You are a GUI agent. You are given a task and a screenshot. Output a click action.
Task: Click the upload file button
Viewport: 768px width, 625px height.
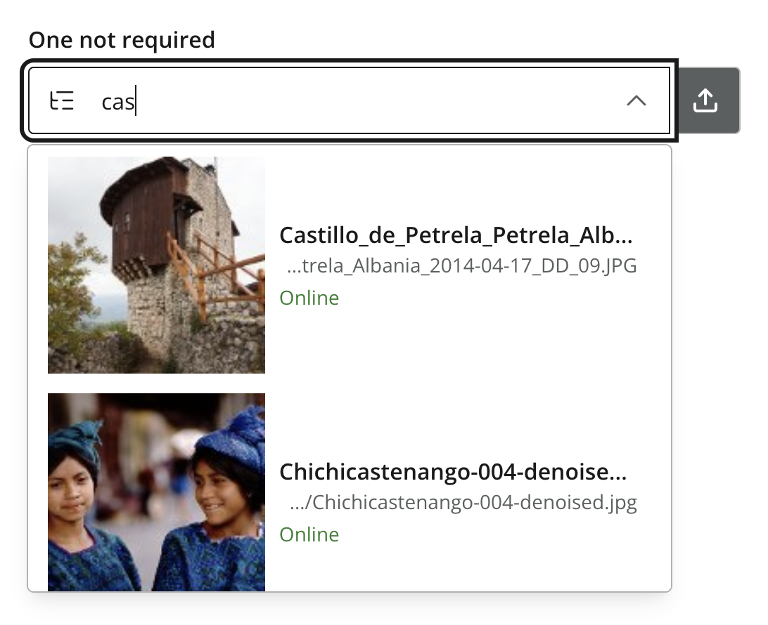(709, 100)
